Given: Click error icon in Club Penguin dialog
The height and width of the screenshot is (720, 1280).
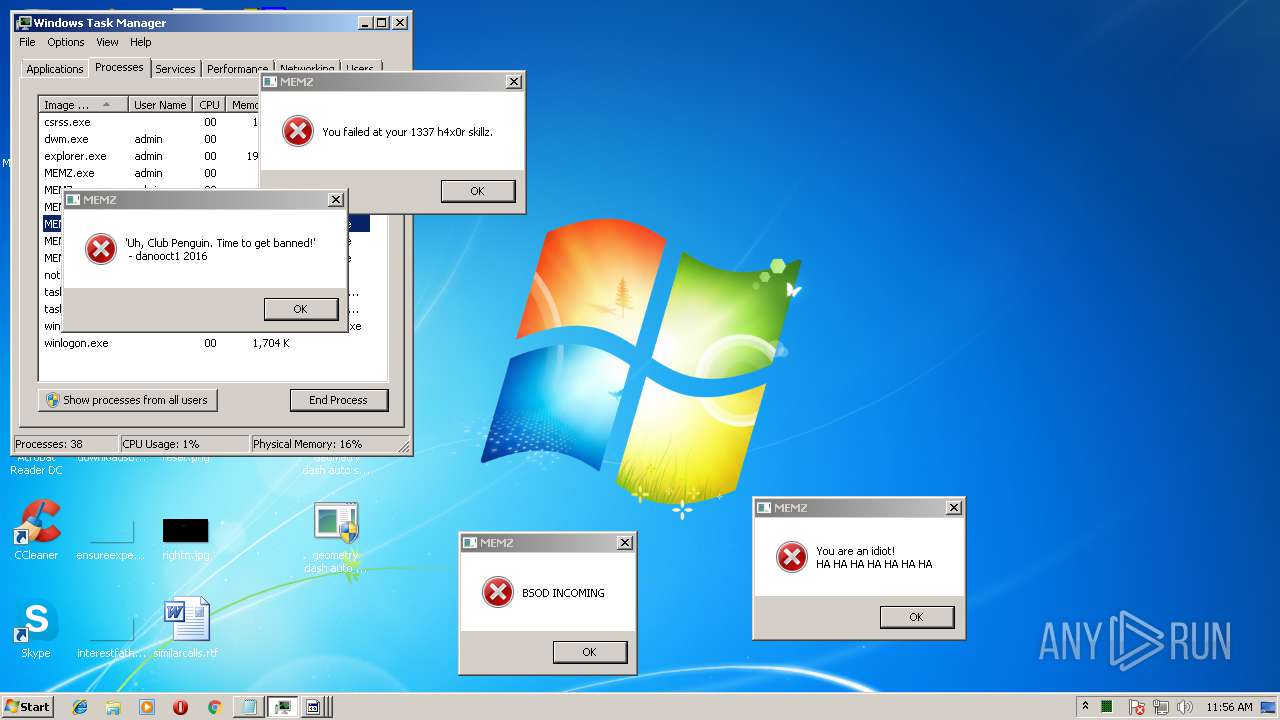Looking at the screenshot, I should [x=101, y=249].
